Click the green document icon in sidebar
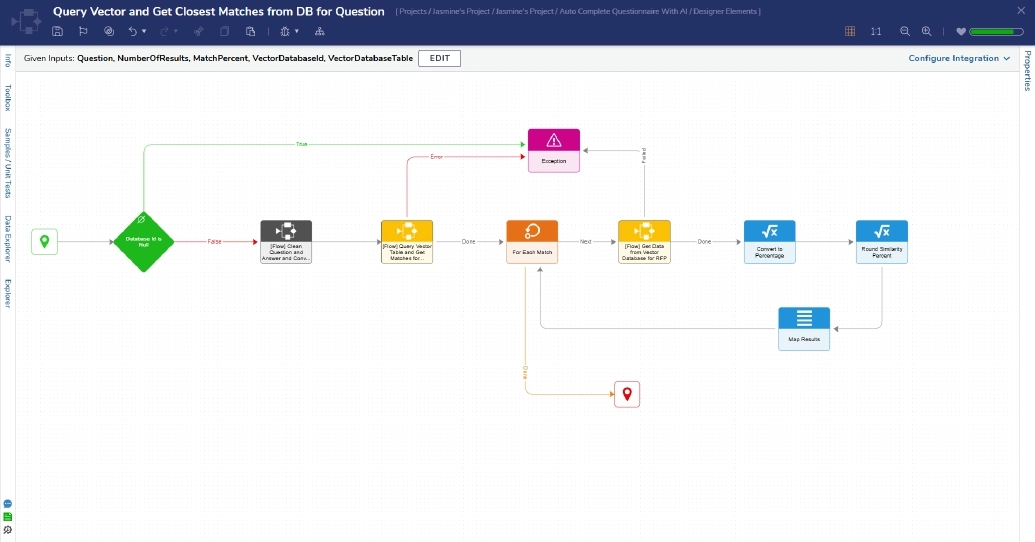 click(8, 517)
